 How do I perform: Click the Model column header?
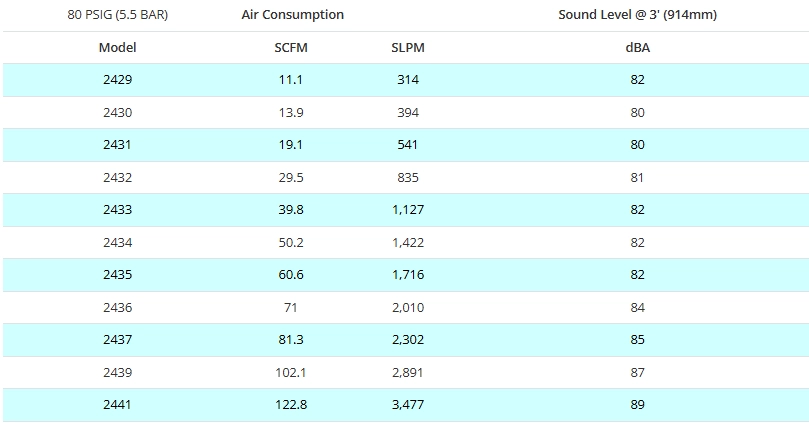click(x=117, y=47)
